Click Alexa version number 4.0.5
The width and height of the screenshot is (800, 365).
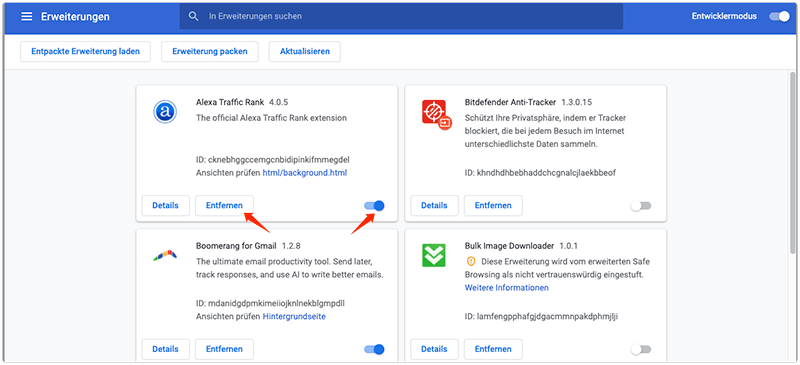point(279,102)
